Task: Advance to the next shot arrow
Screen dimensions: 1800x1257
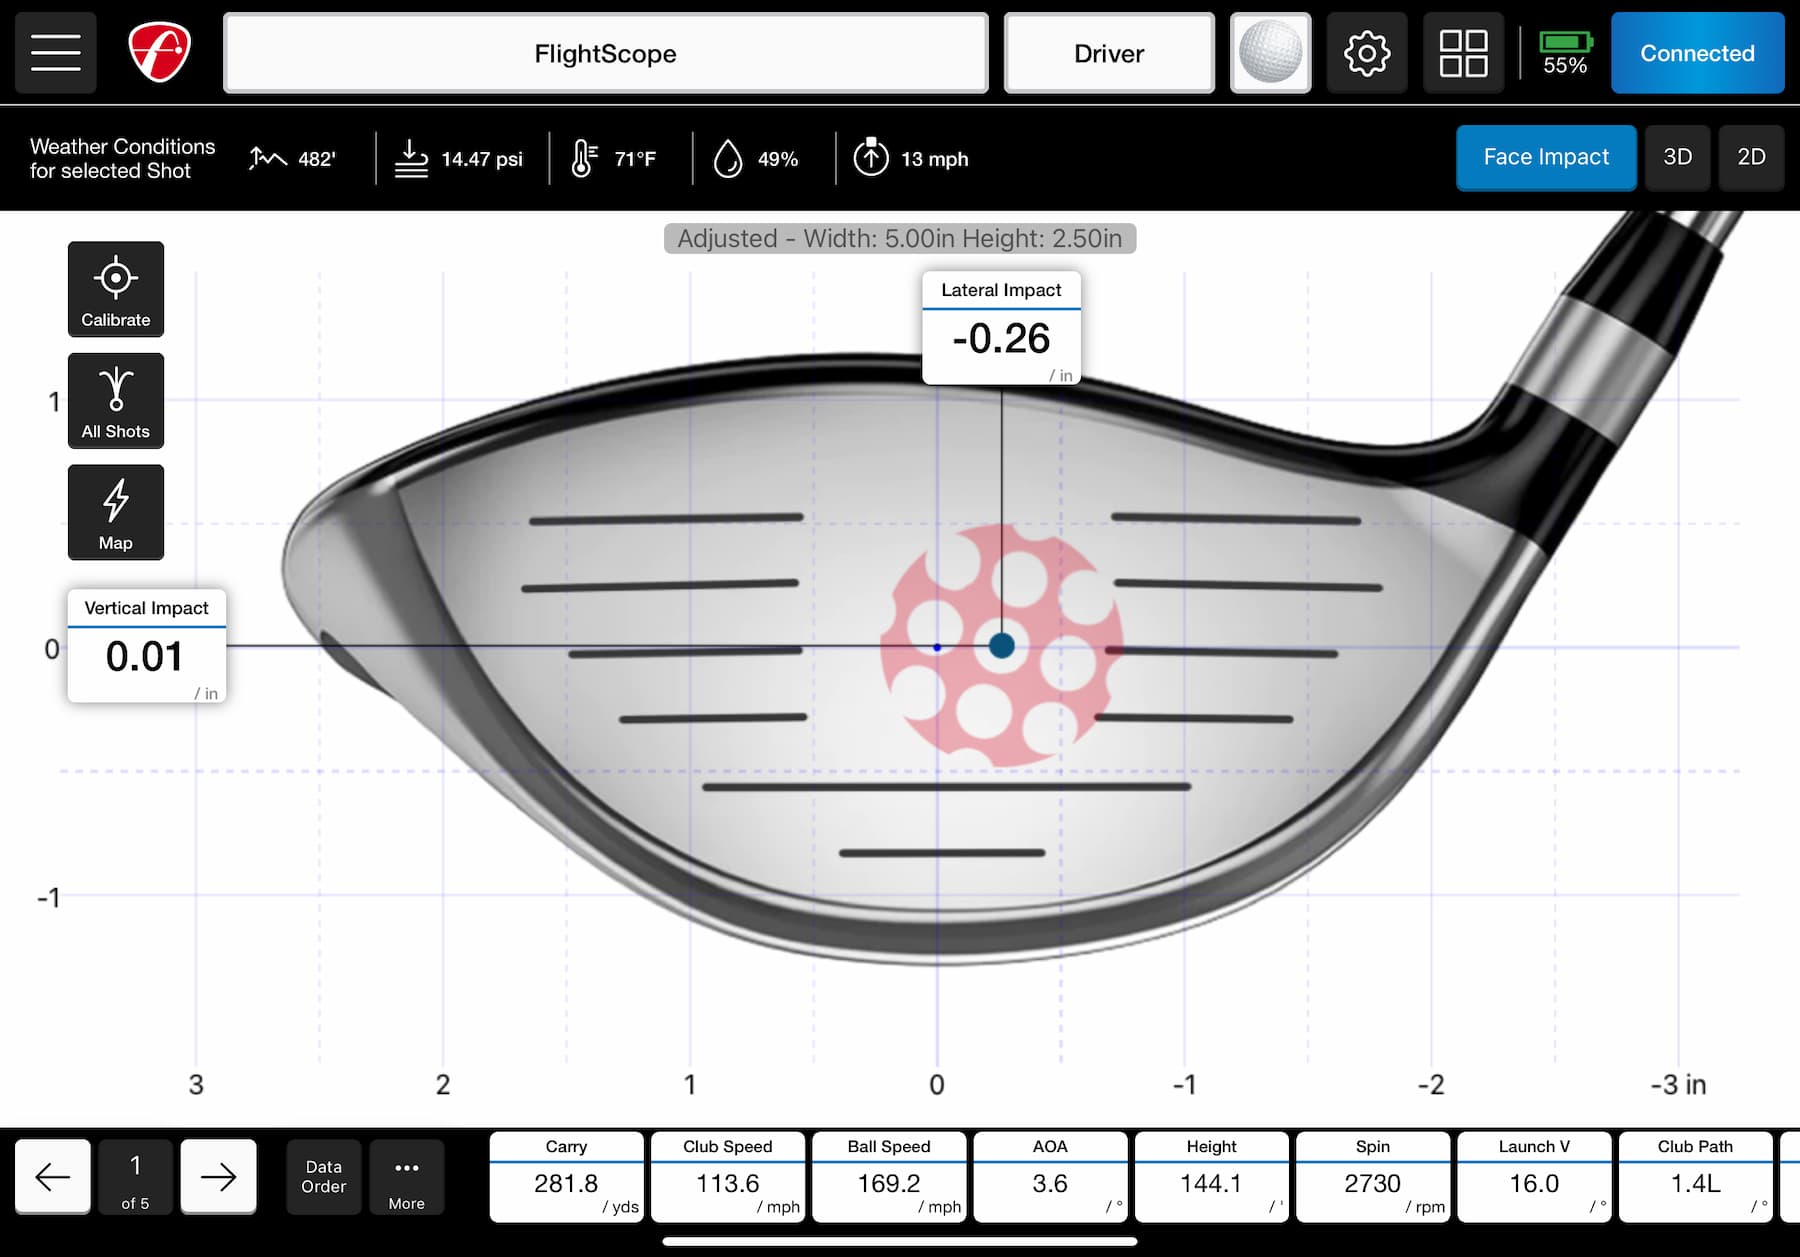Action: (x=218, y=1176)
